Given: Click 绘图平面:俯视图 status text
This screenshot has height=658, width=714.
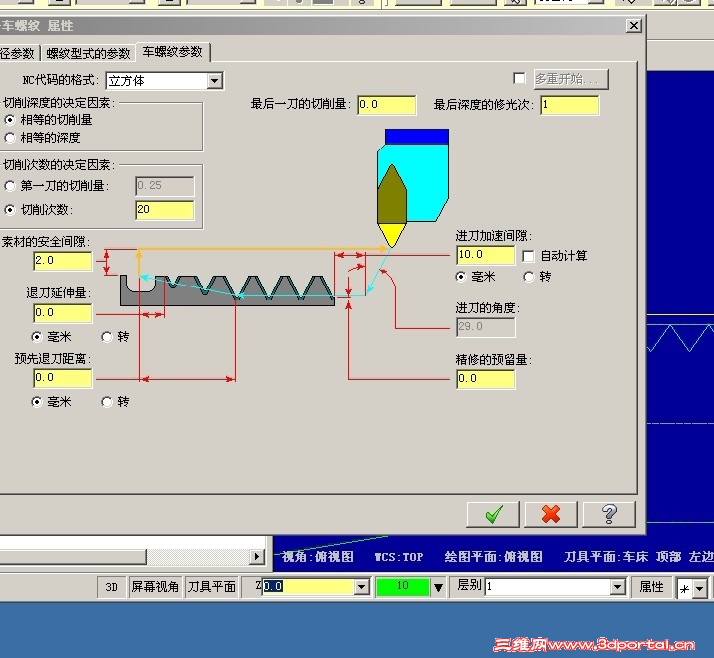Looking at the screenshot, I should pyautogui.click(x=494, y=556).
